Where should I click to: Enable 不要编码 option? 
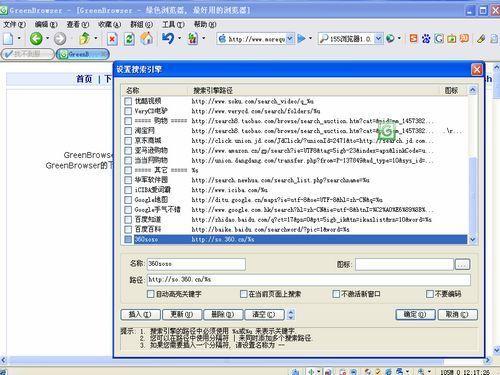430,294
